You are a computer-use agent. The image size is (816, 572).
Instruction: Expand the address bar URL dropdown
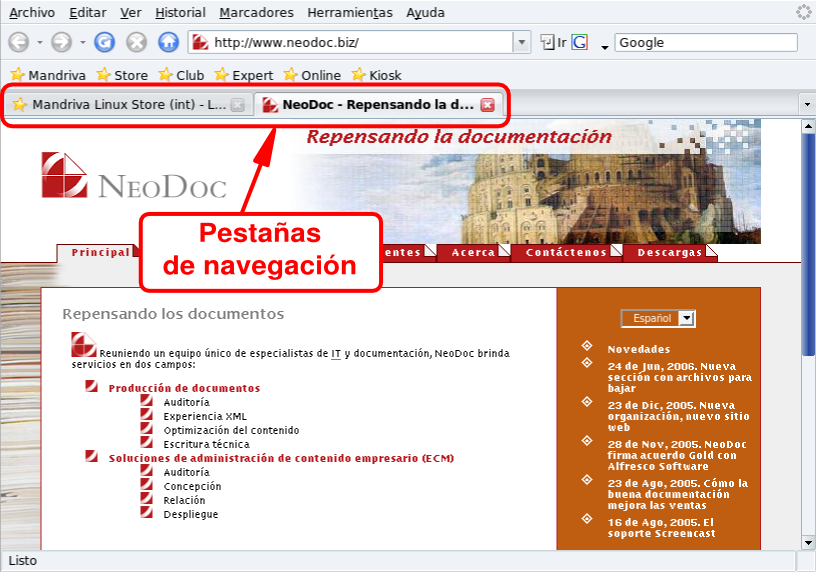[521, 42]
